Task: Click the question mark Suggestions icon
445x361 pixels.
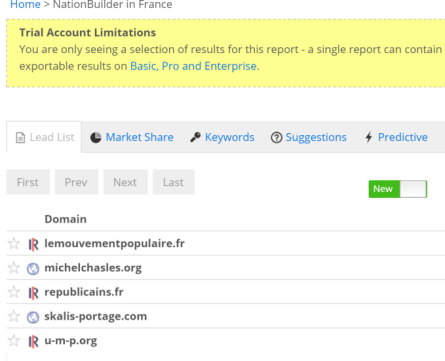Action: tap(276, 137)
